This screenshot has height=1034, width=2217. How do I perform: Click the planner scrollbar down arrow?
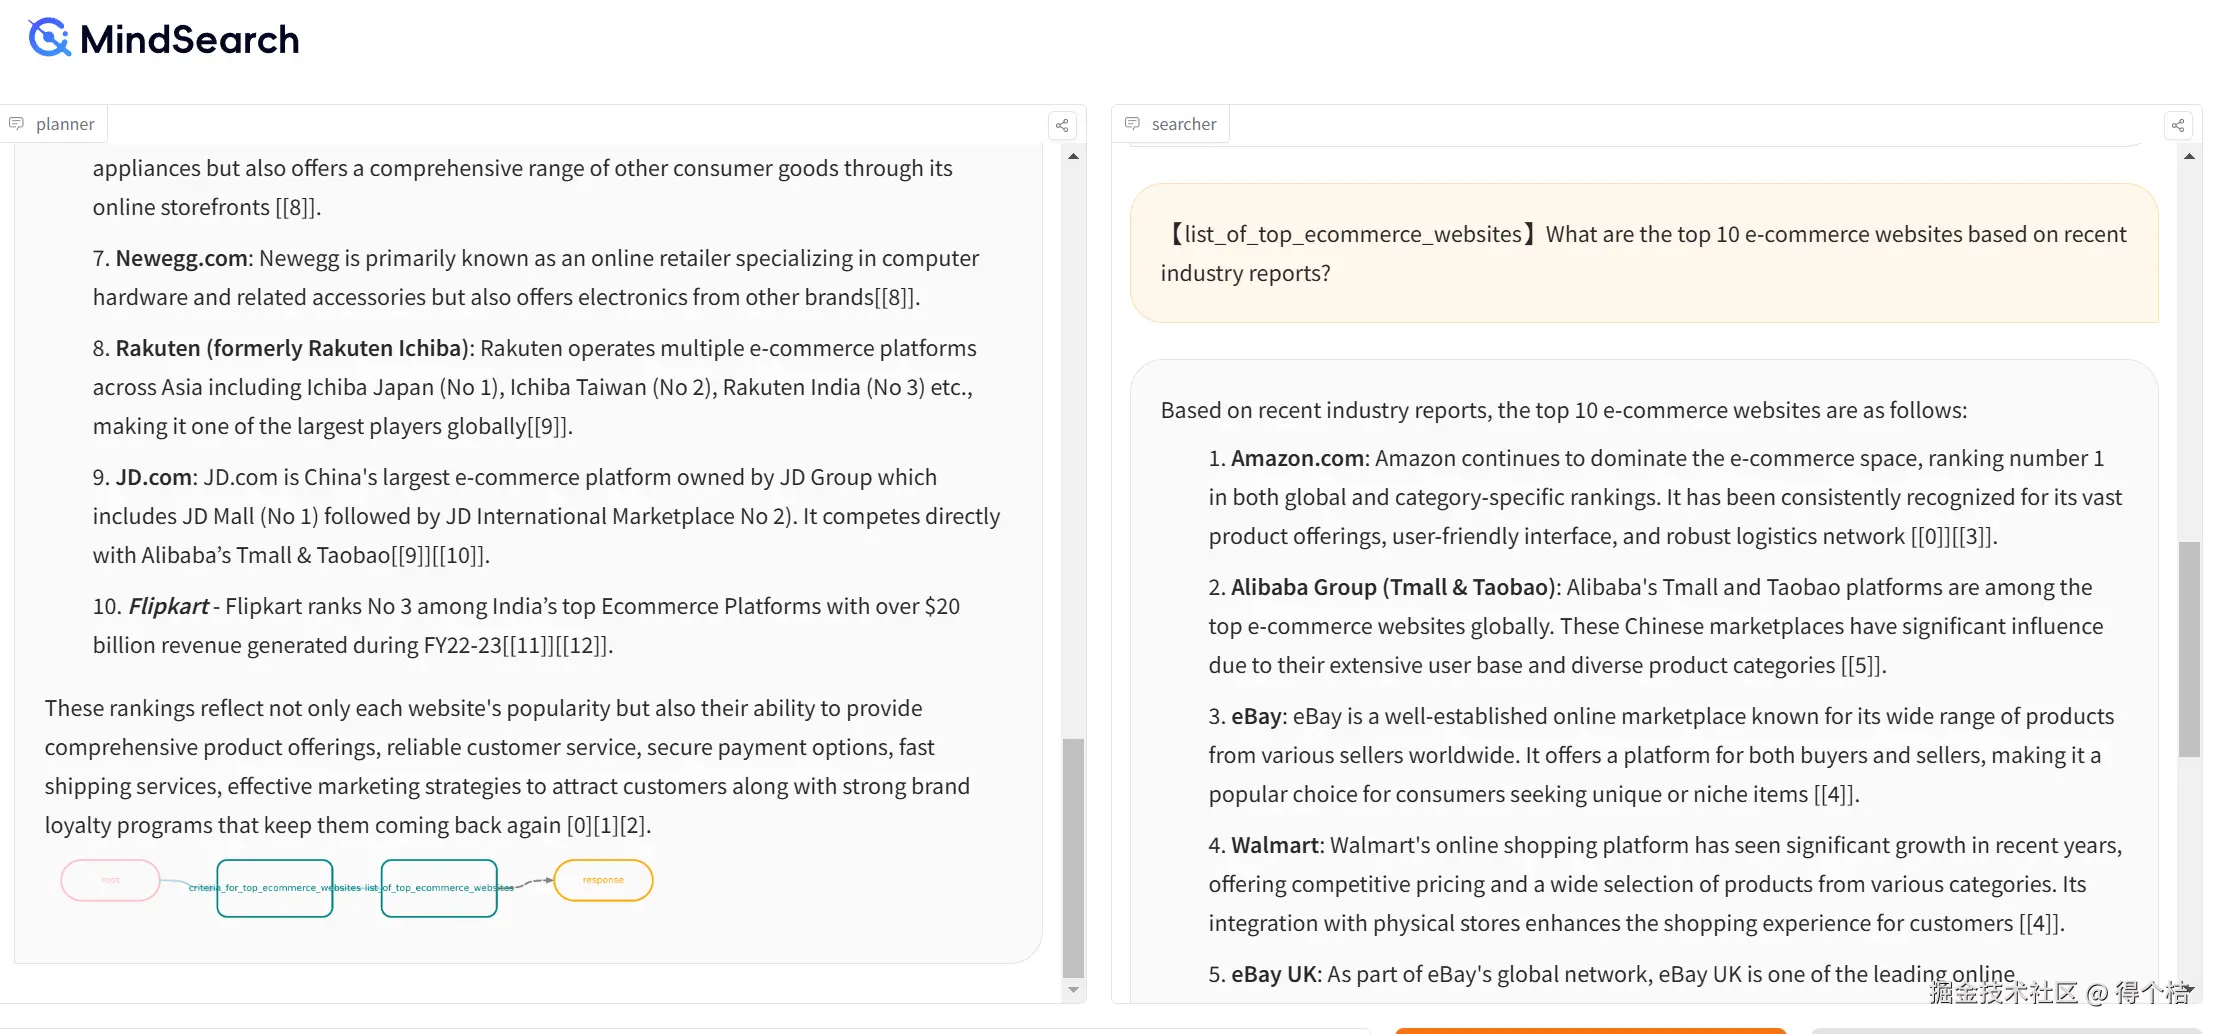1073,990
